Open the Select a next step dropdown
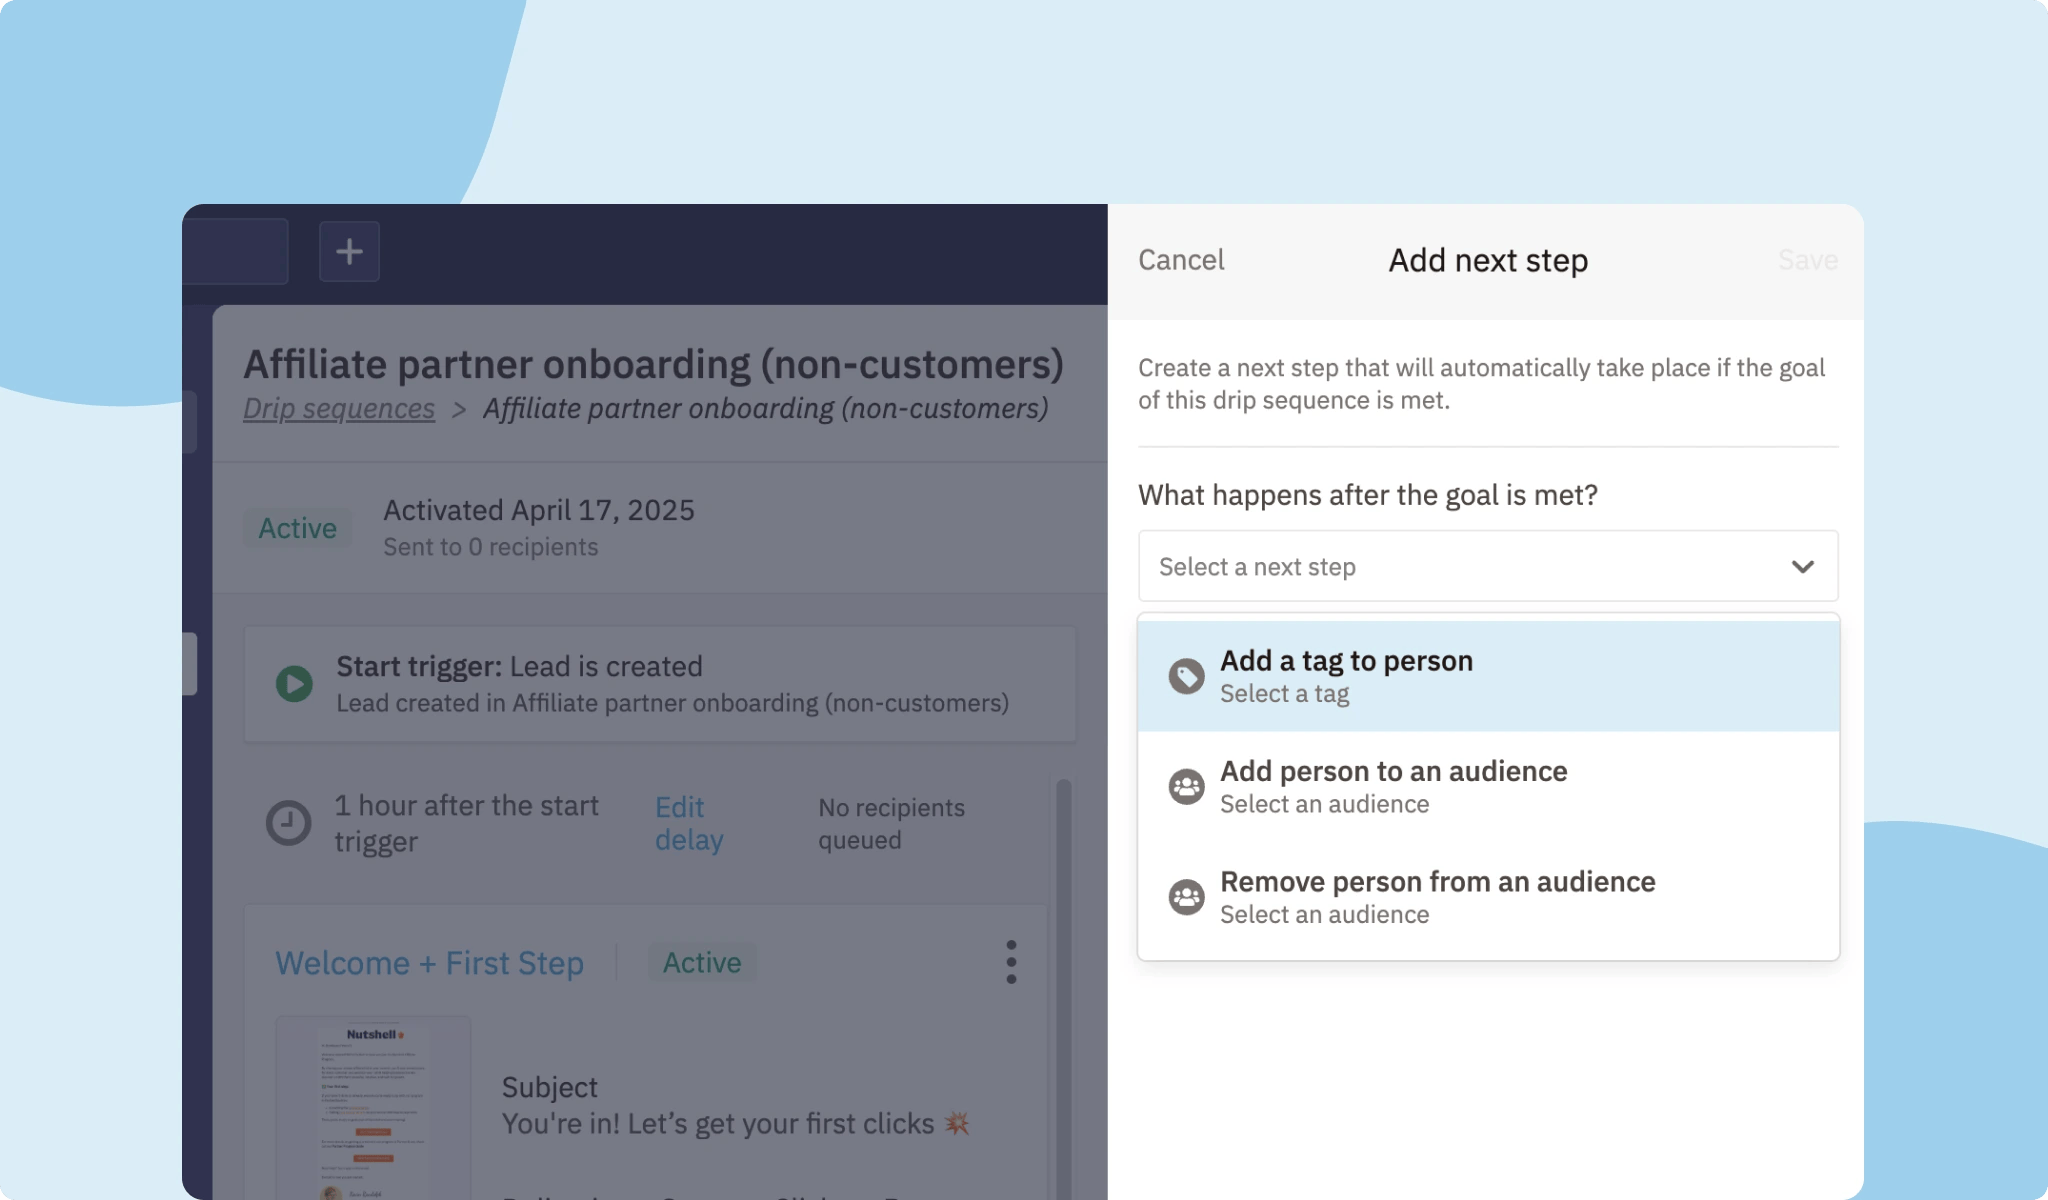 1487,567
